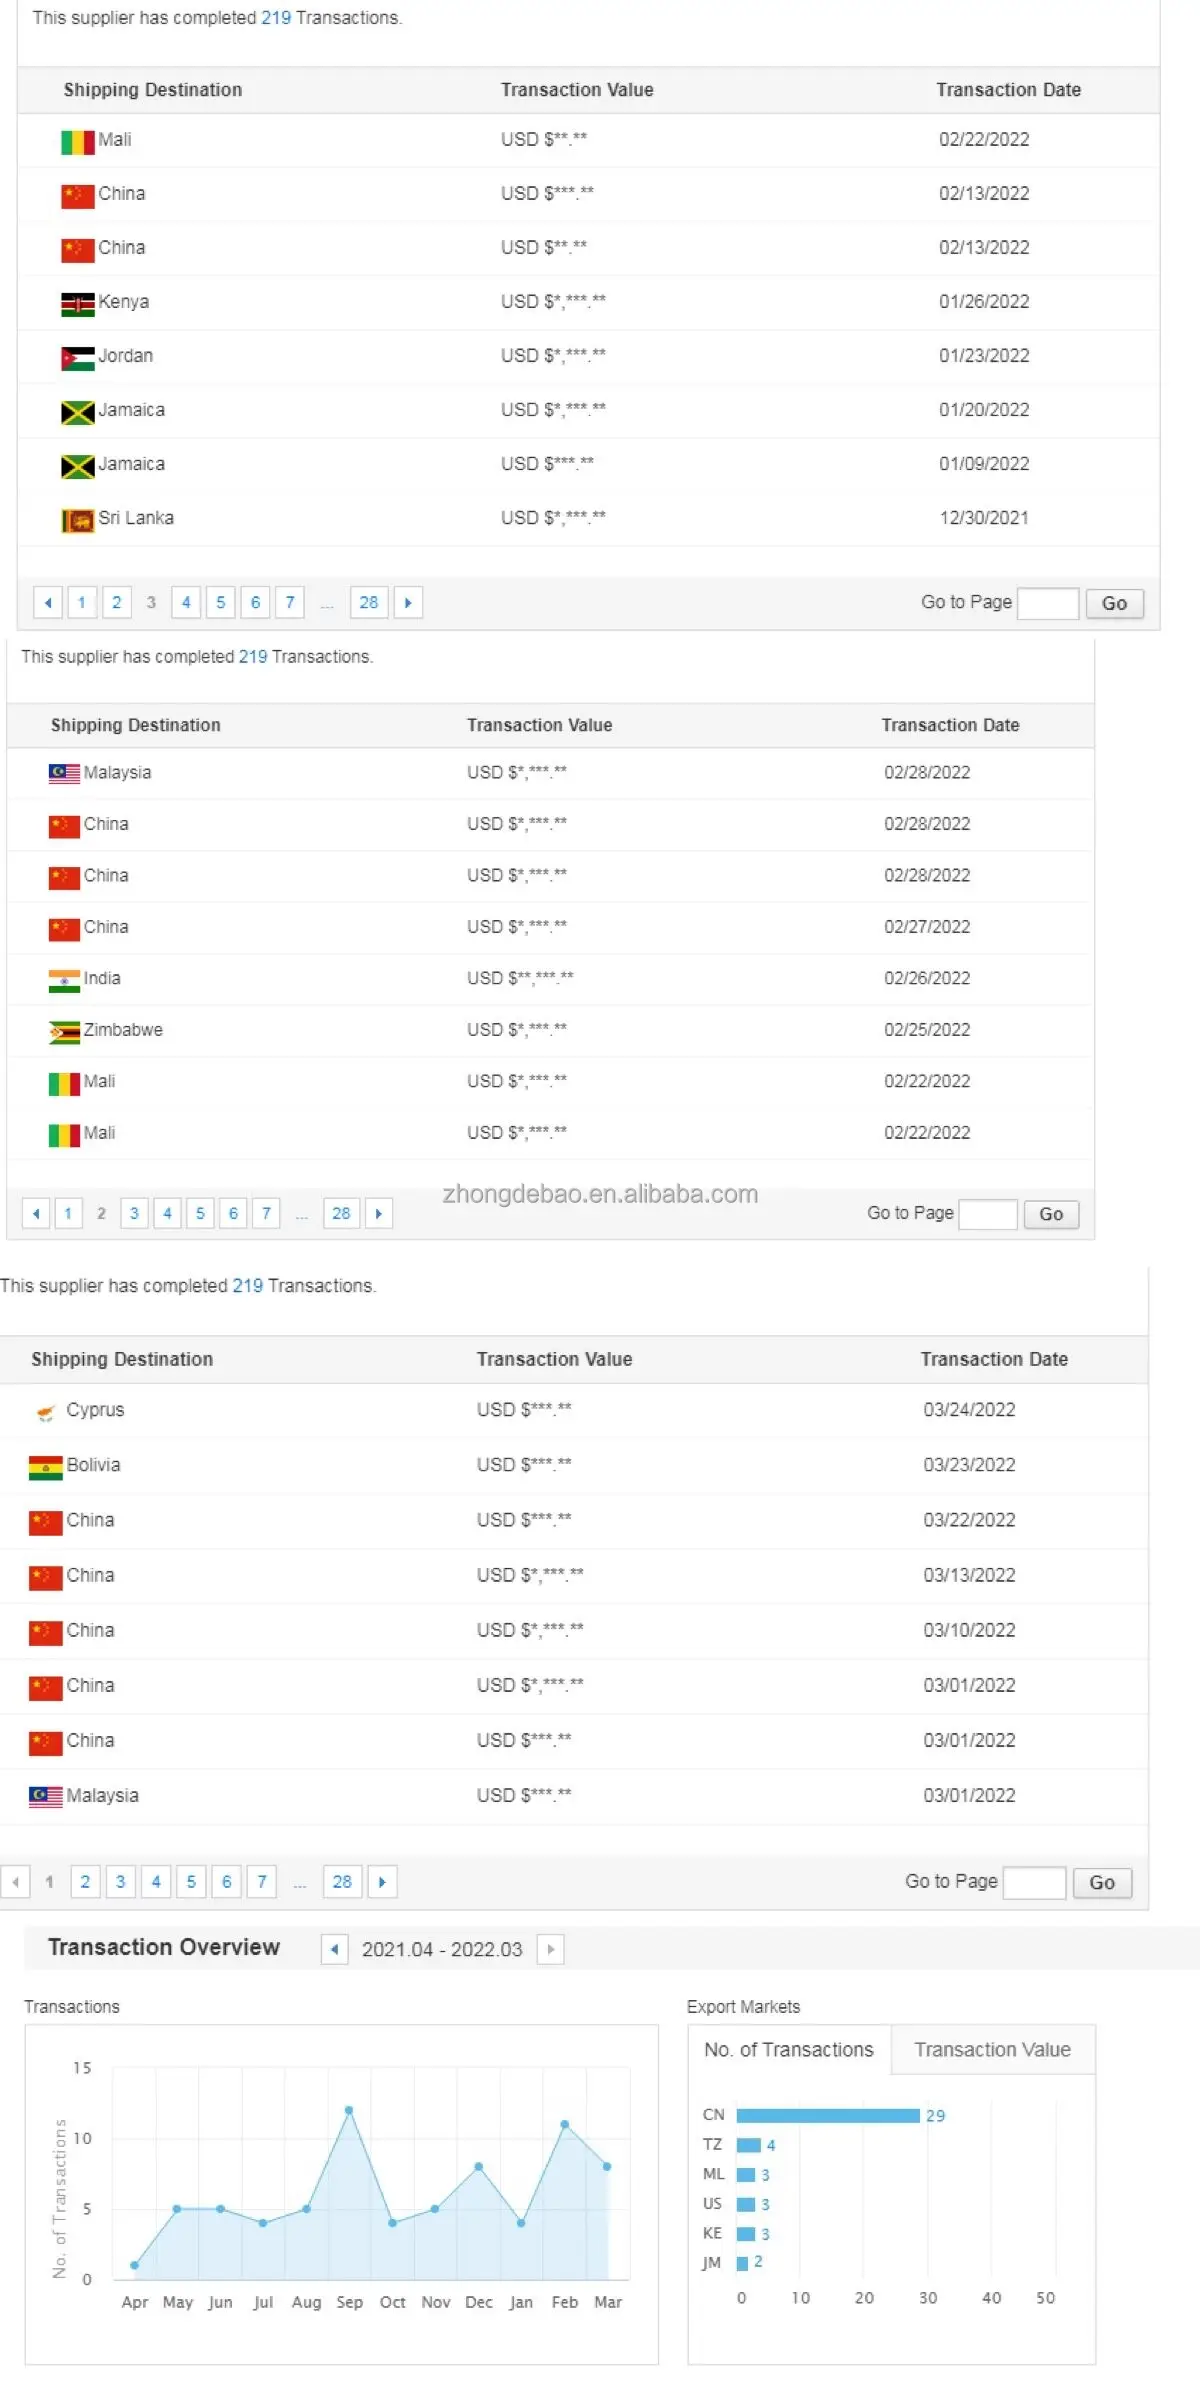Open page 7 in the table listing Cyprus
1200x2390 pixels.
[x=262, y=1881]
